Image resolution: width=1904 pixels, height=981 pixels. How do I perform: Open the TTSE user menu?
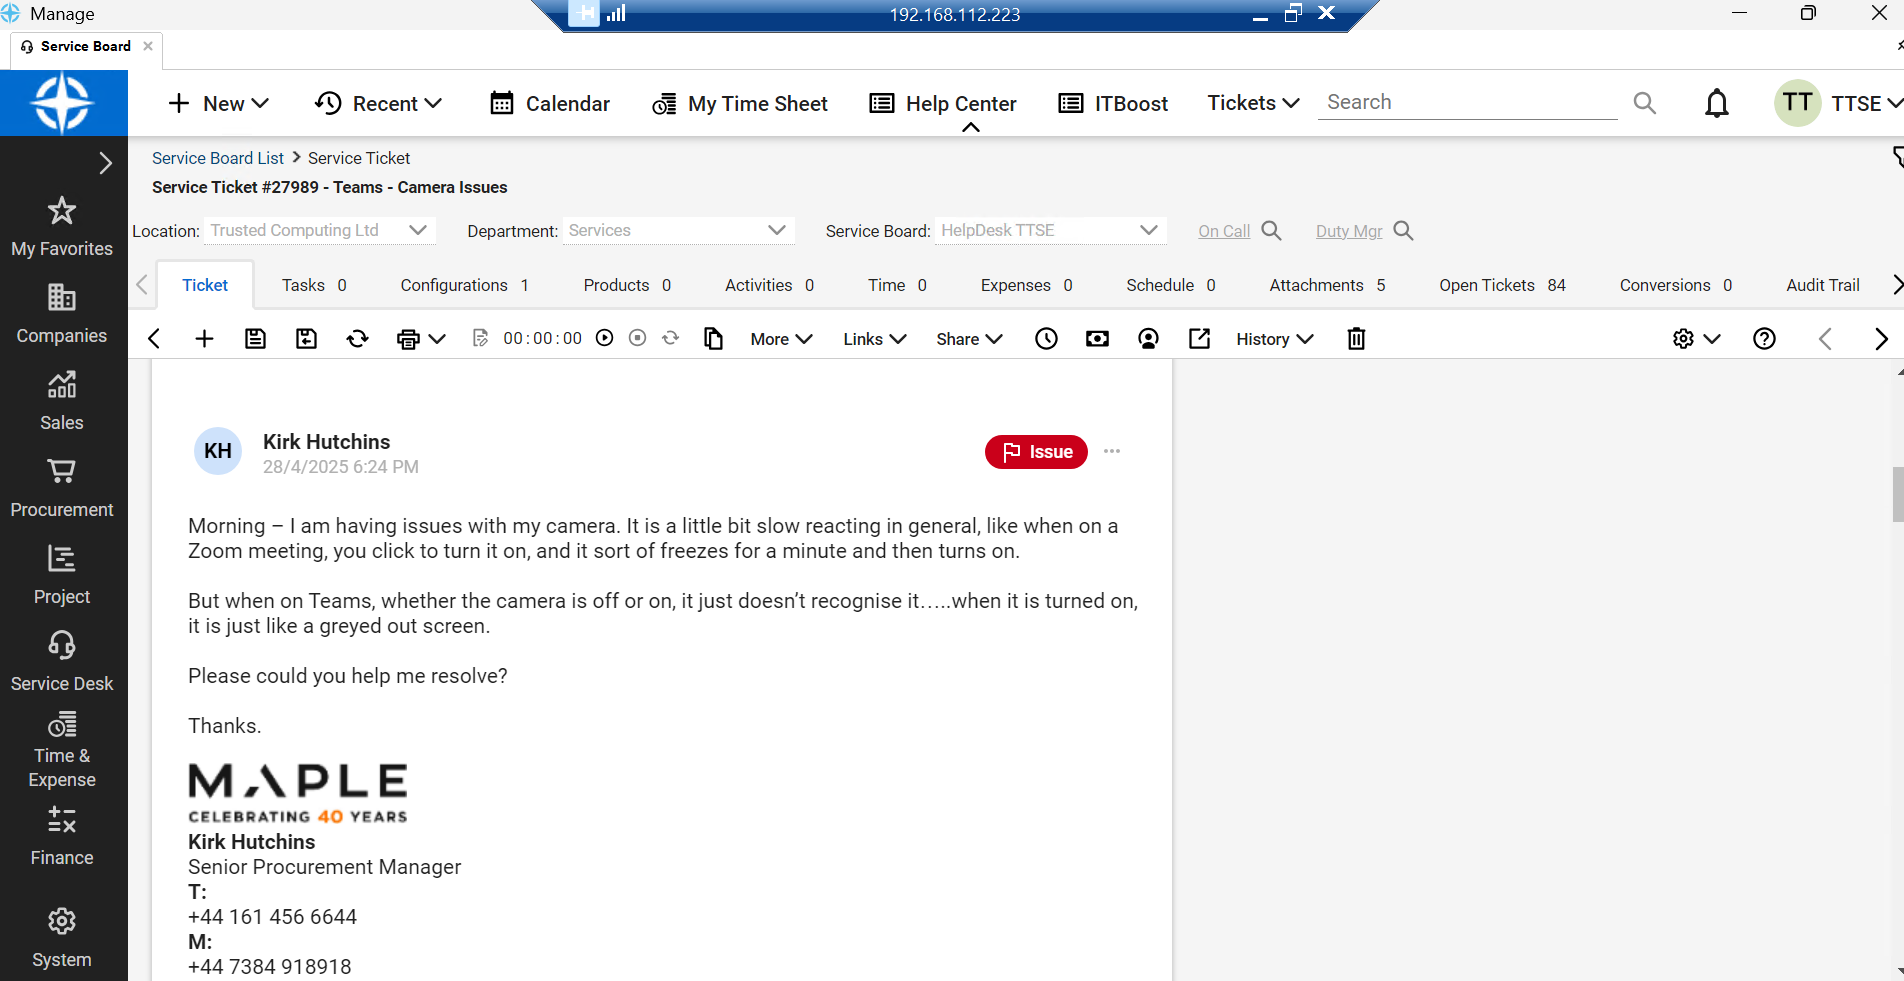click(1838, 103)
